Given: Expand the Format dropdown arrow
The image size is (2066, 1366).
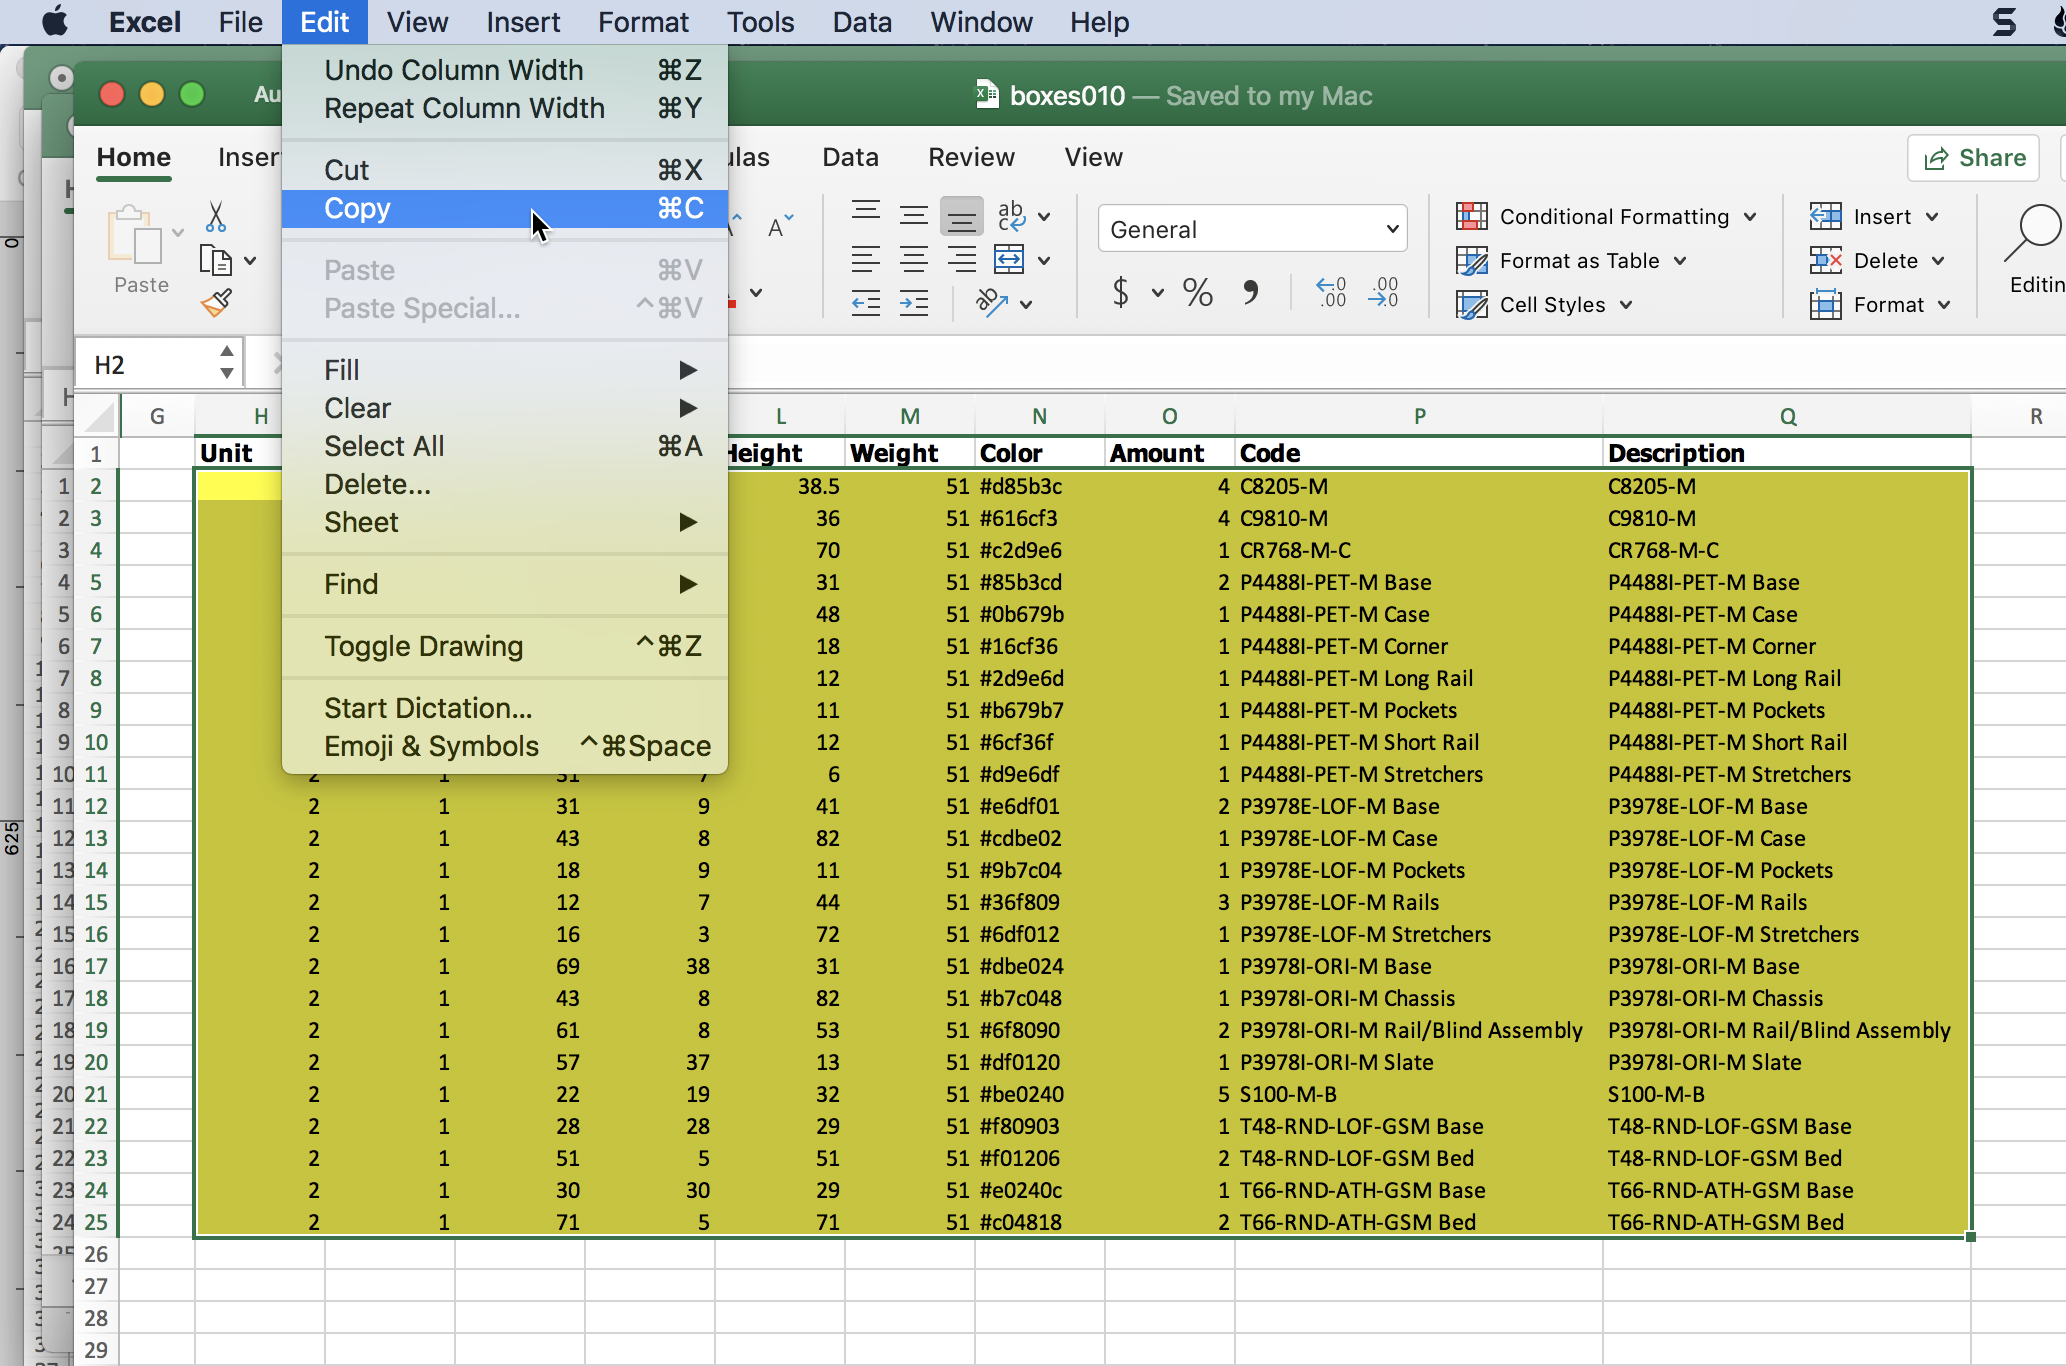Looking at the screenshot, I should pyautogui.click(x=1944, y=305).
